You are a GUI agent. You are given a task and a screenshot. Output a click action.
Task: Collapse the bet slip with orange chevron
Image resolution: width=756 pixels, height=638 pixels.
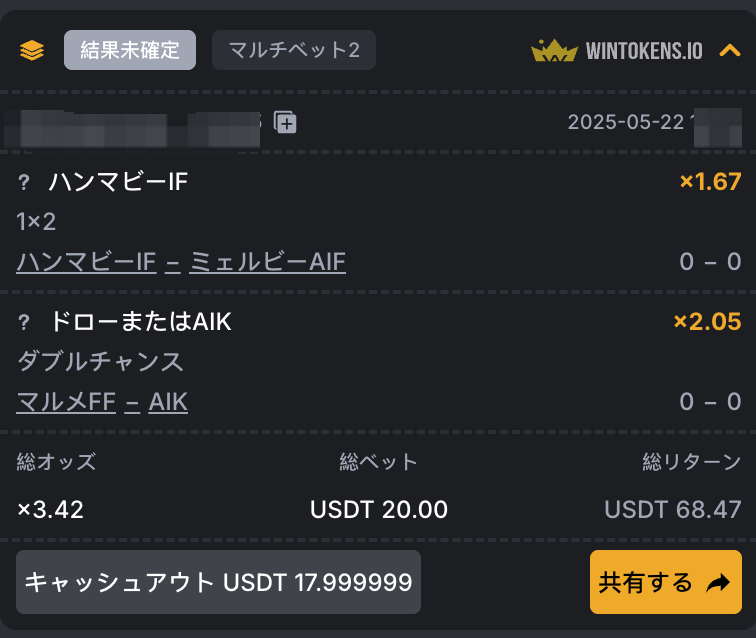coord(729,50)
